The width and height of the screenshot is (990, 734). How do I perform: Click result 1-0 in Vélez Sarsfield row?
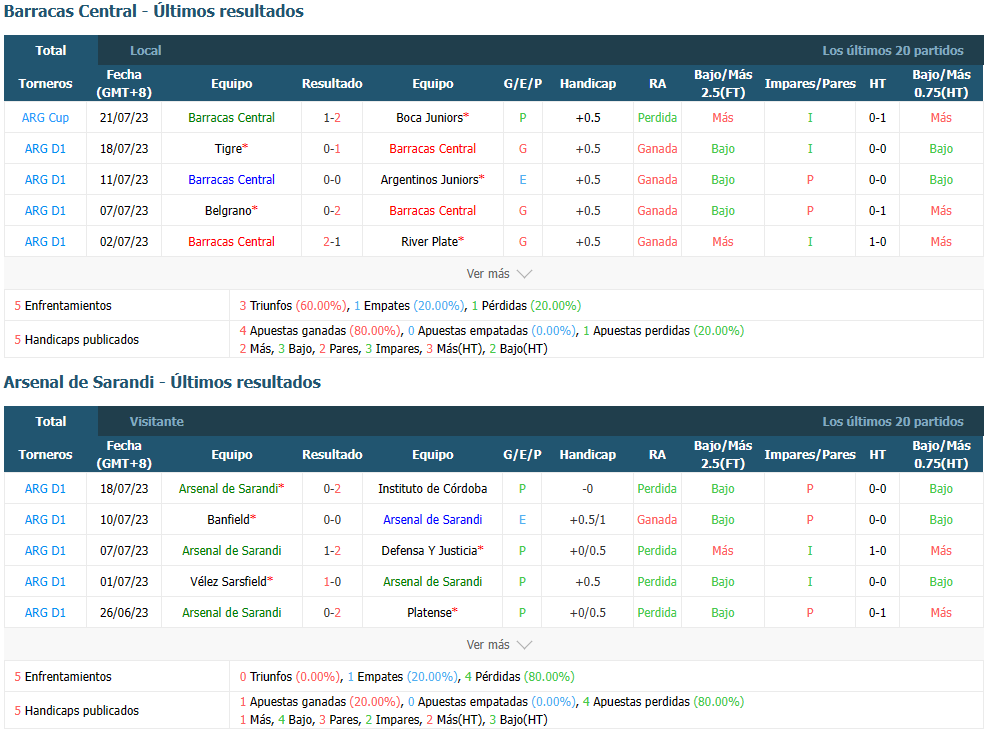[332, 582]
